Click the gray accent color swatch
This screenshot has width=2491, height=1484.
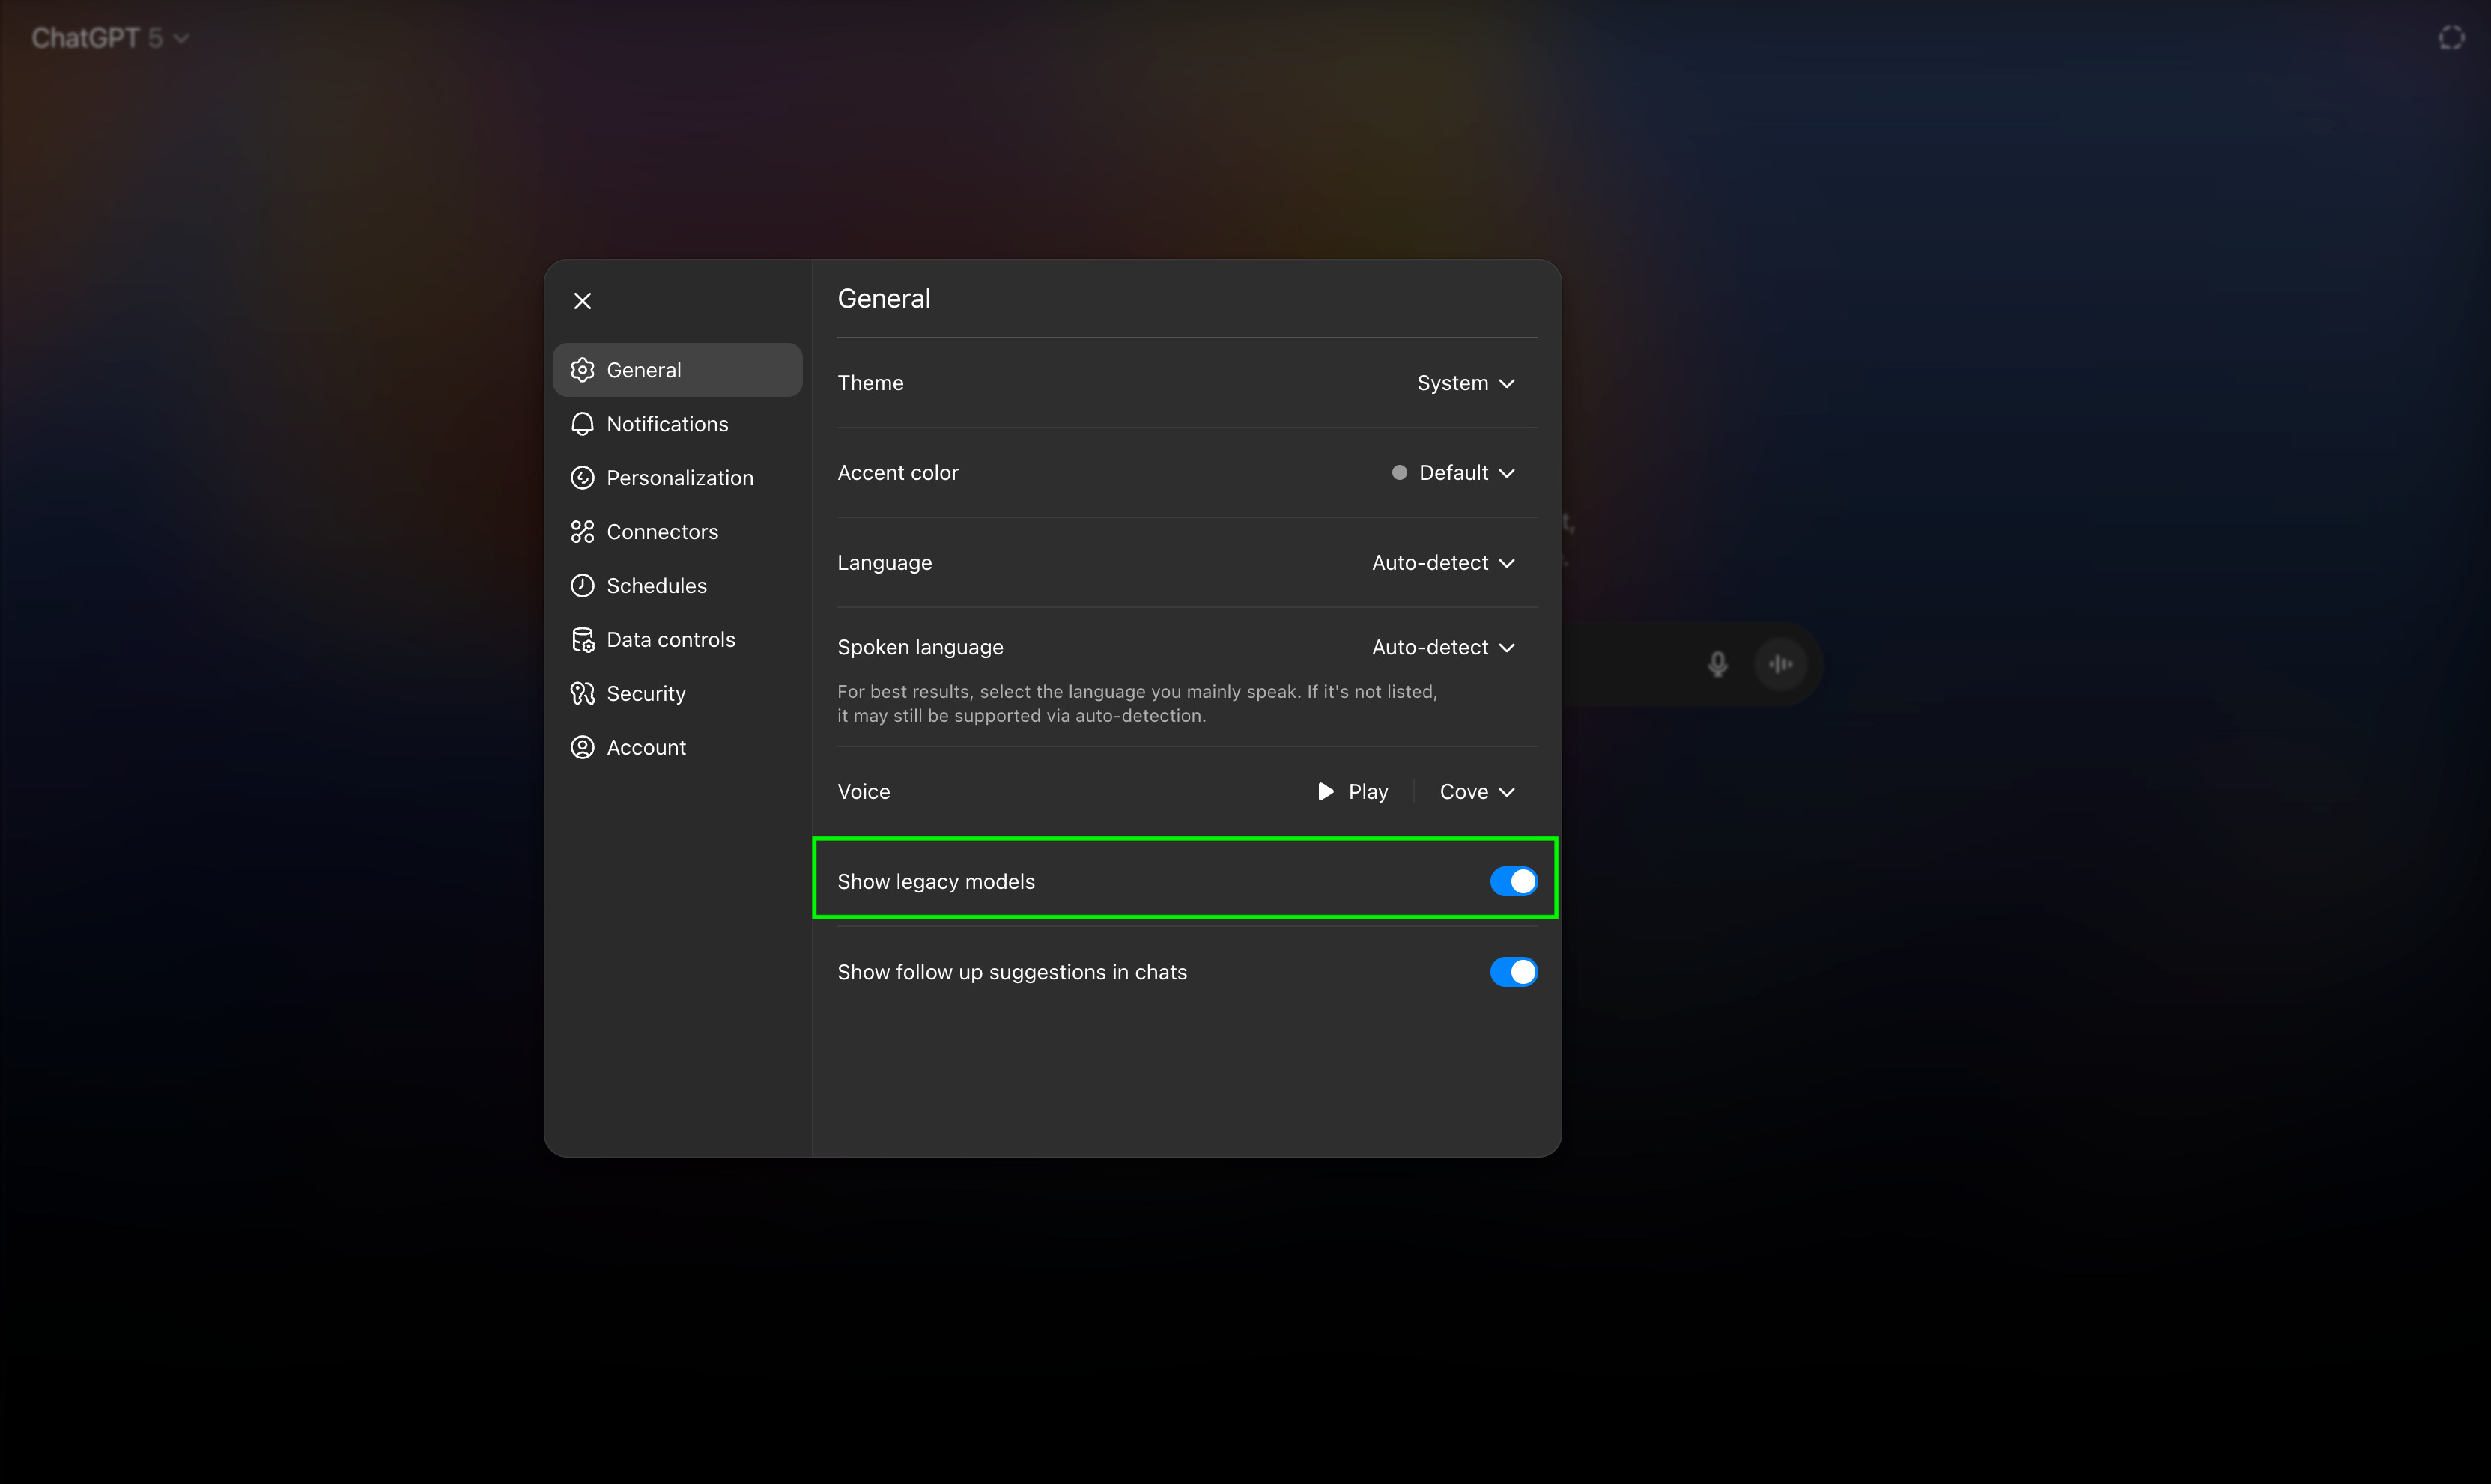[1399, 473]
